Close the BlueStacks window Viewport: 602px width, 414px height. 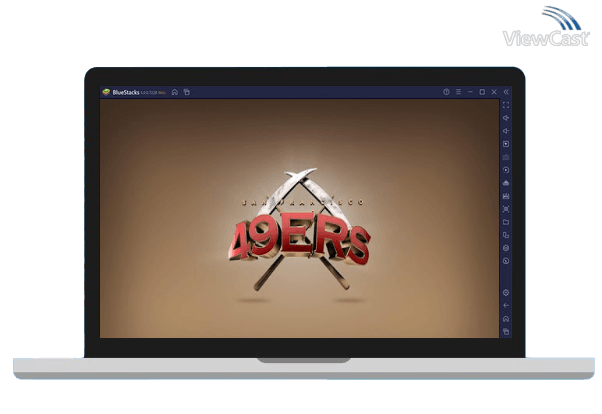494,92
